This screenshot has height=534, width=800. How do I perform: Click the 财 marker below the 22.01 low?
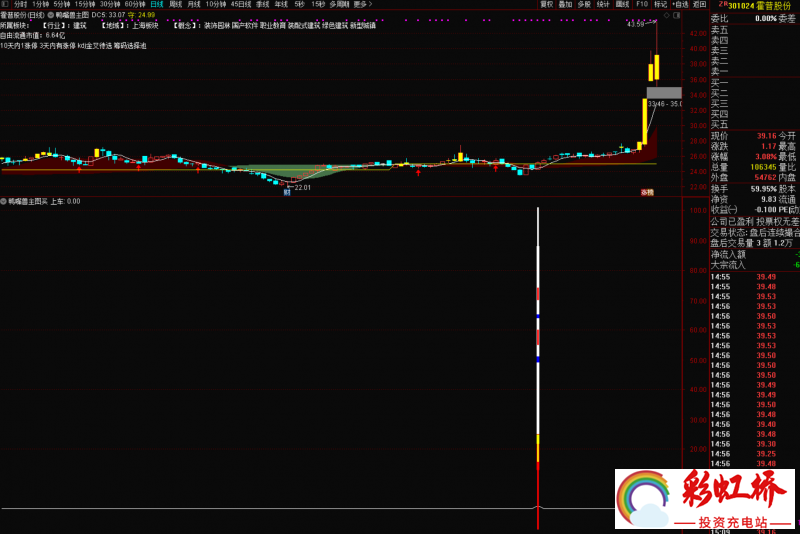coord(287,192)
